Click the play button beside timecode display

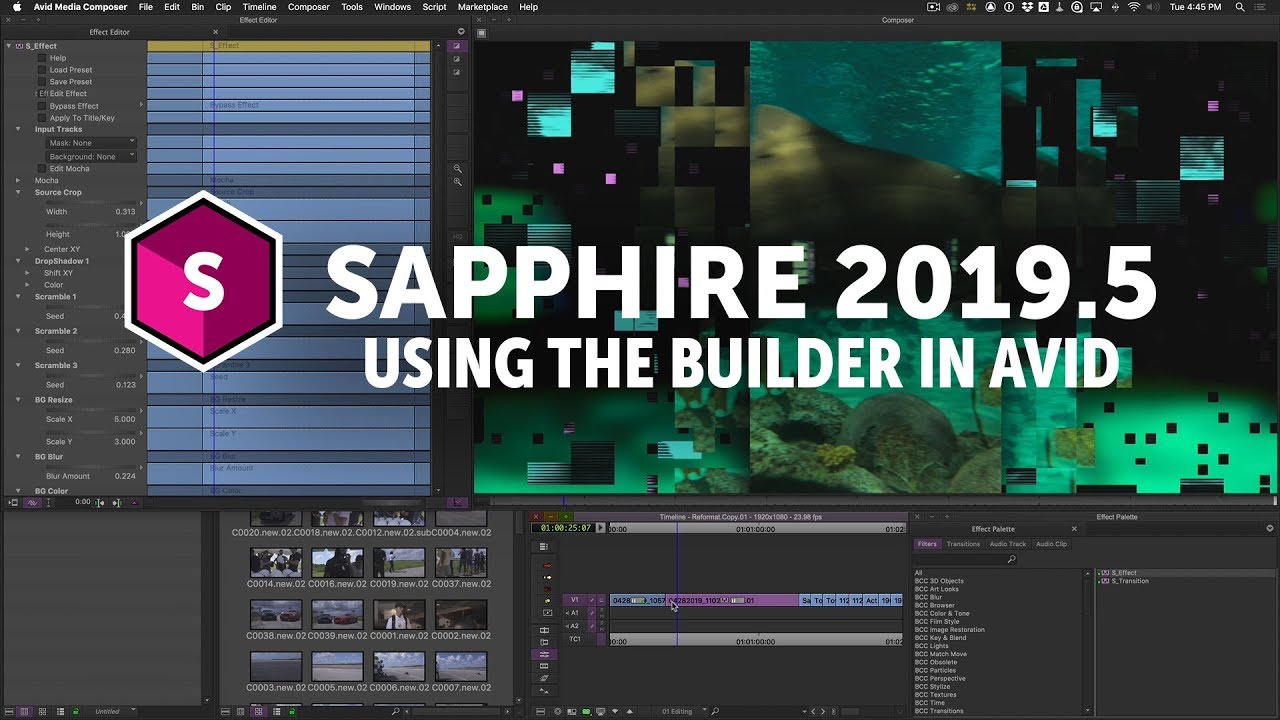pyautogui.click(x=601, y=528)
